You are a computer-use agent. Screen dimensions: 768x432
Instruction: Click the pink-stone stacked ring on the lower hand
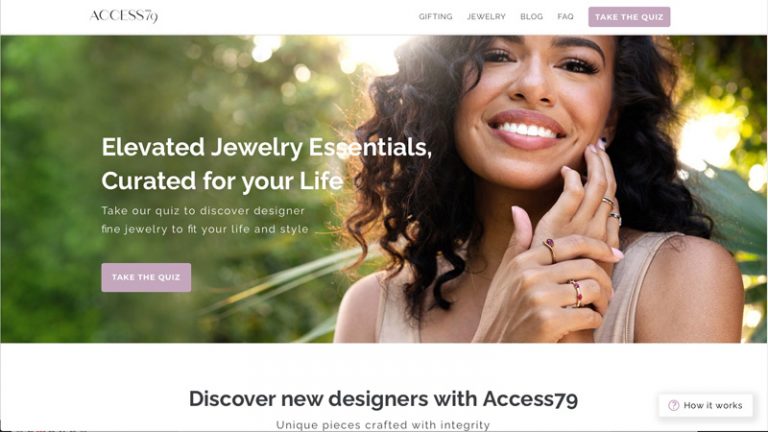(576, 293)
